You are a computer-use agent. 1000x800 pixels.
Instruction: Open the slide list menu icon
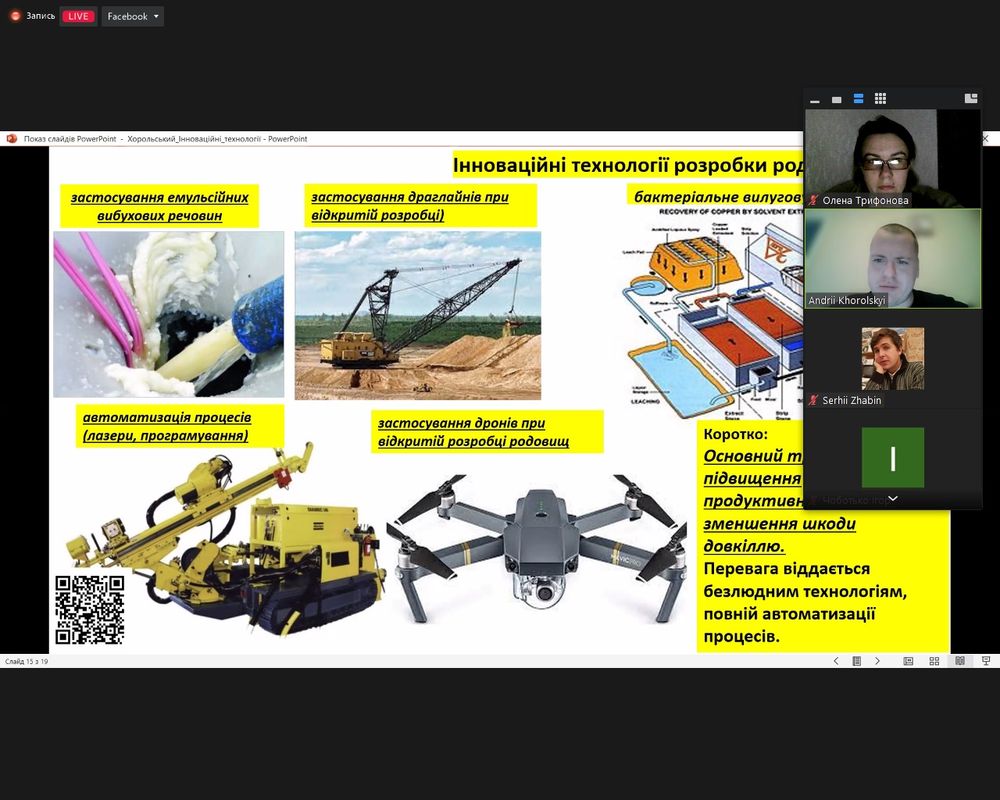(x=857, y=661)
